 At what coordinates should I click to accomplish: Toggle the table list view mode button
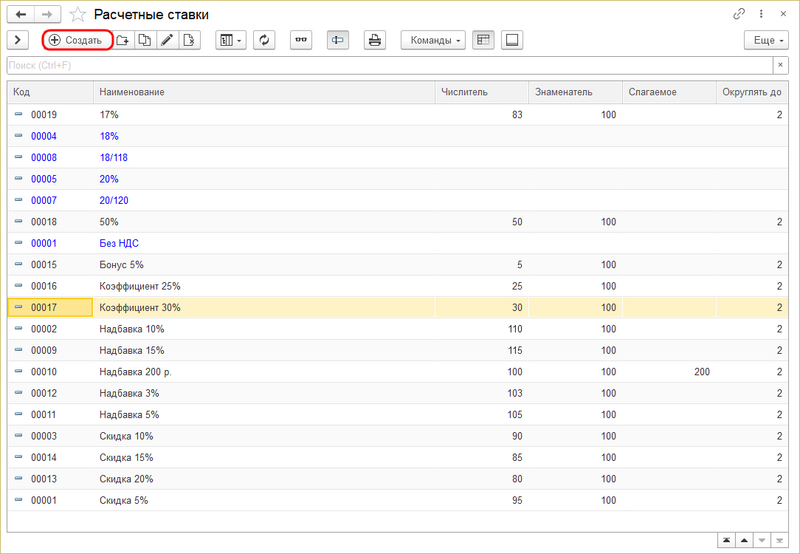coord(484,40)
